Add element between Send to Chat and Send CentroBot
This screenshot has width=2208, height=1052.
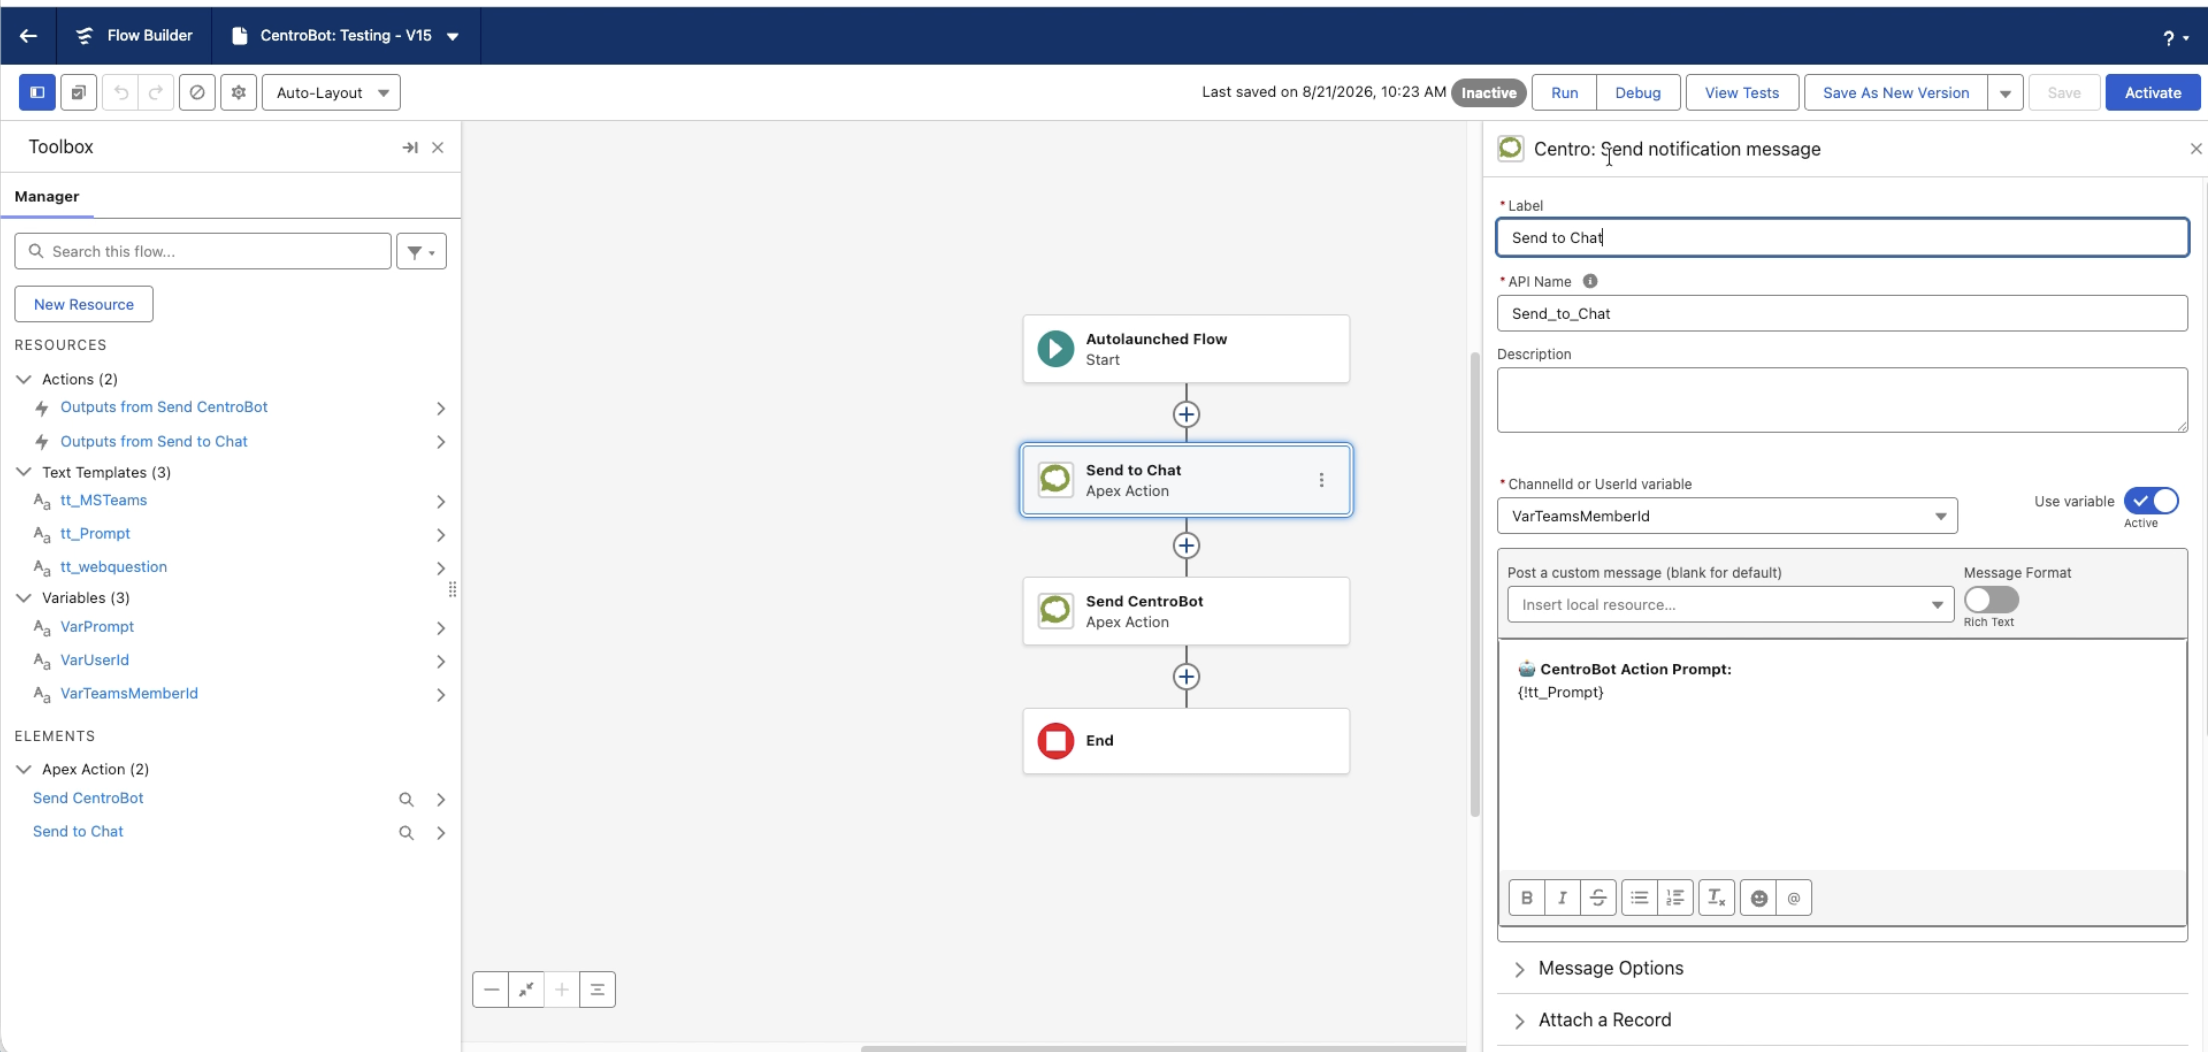pos(1186,545)
